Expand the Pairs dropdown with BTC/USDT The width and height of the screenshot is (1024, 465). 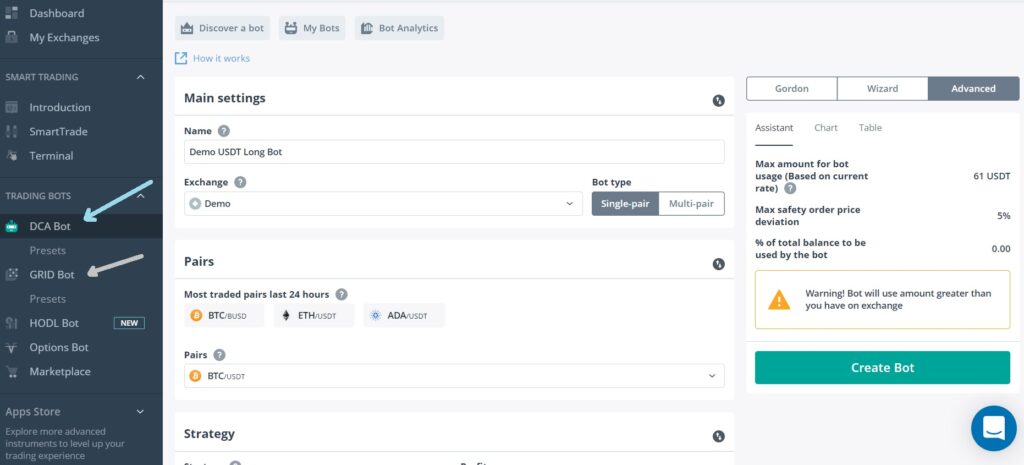coord(454,376)
